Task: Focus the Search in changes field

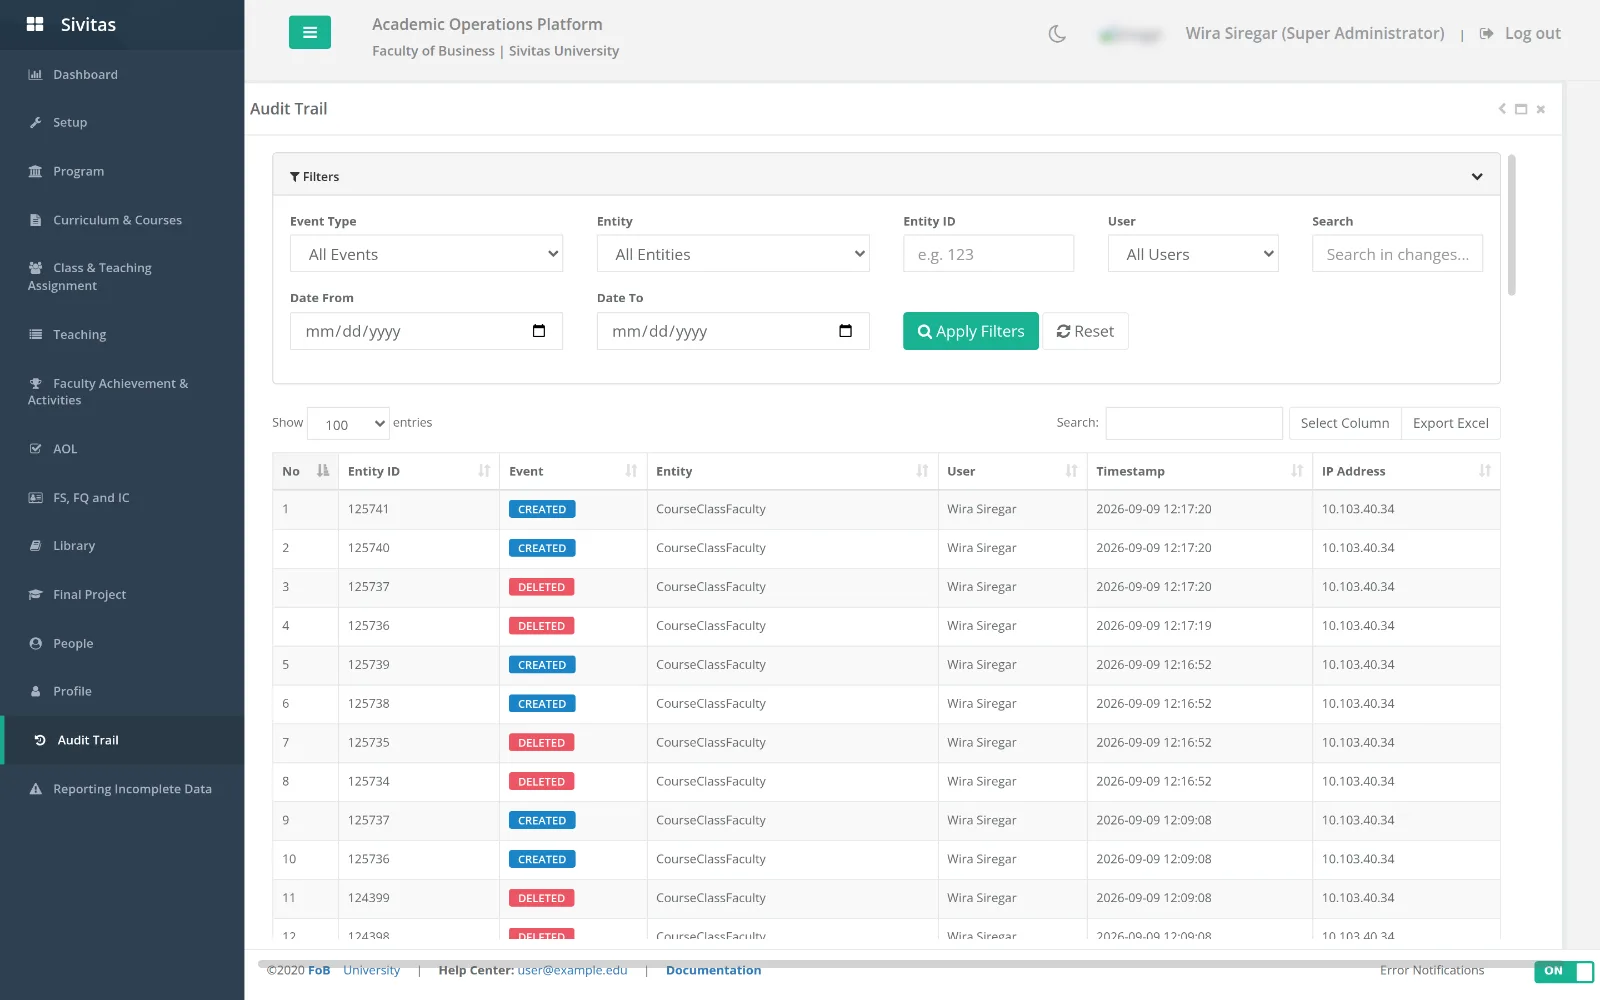Action: [x=1397, y=254]
